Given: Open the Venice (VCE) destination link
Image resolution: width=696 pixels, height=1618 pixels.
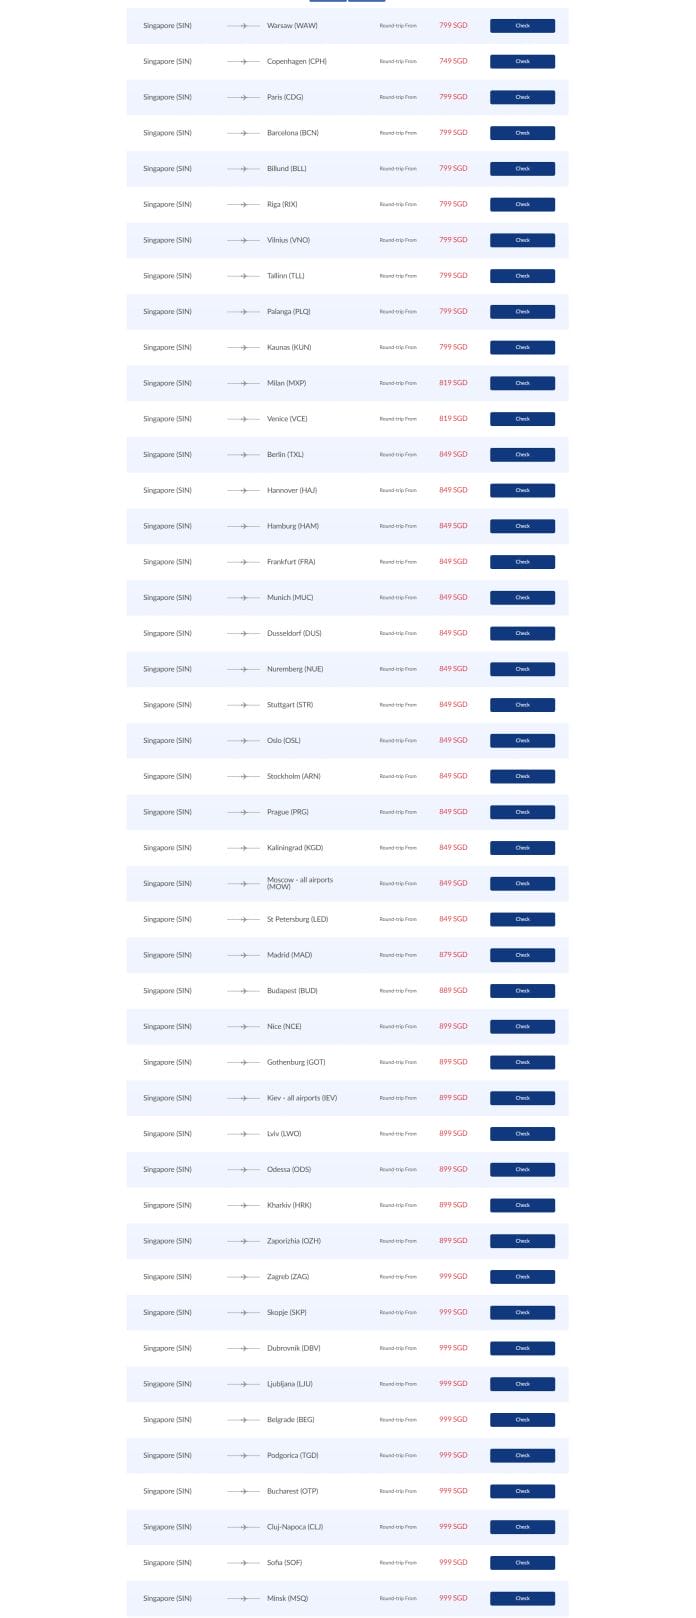Looking at the screenshot, I should pyautogui.click(x=287, y=419).
